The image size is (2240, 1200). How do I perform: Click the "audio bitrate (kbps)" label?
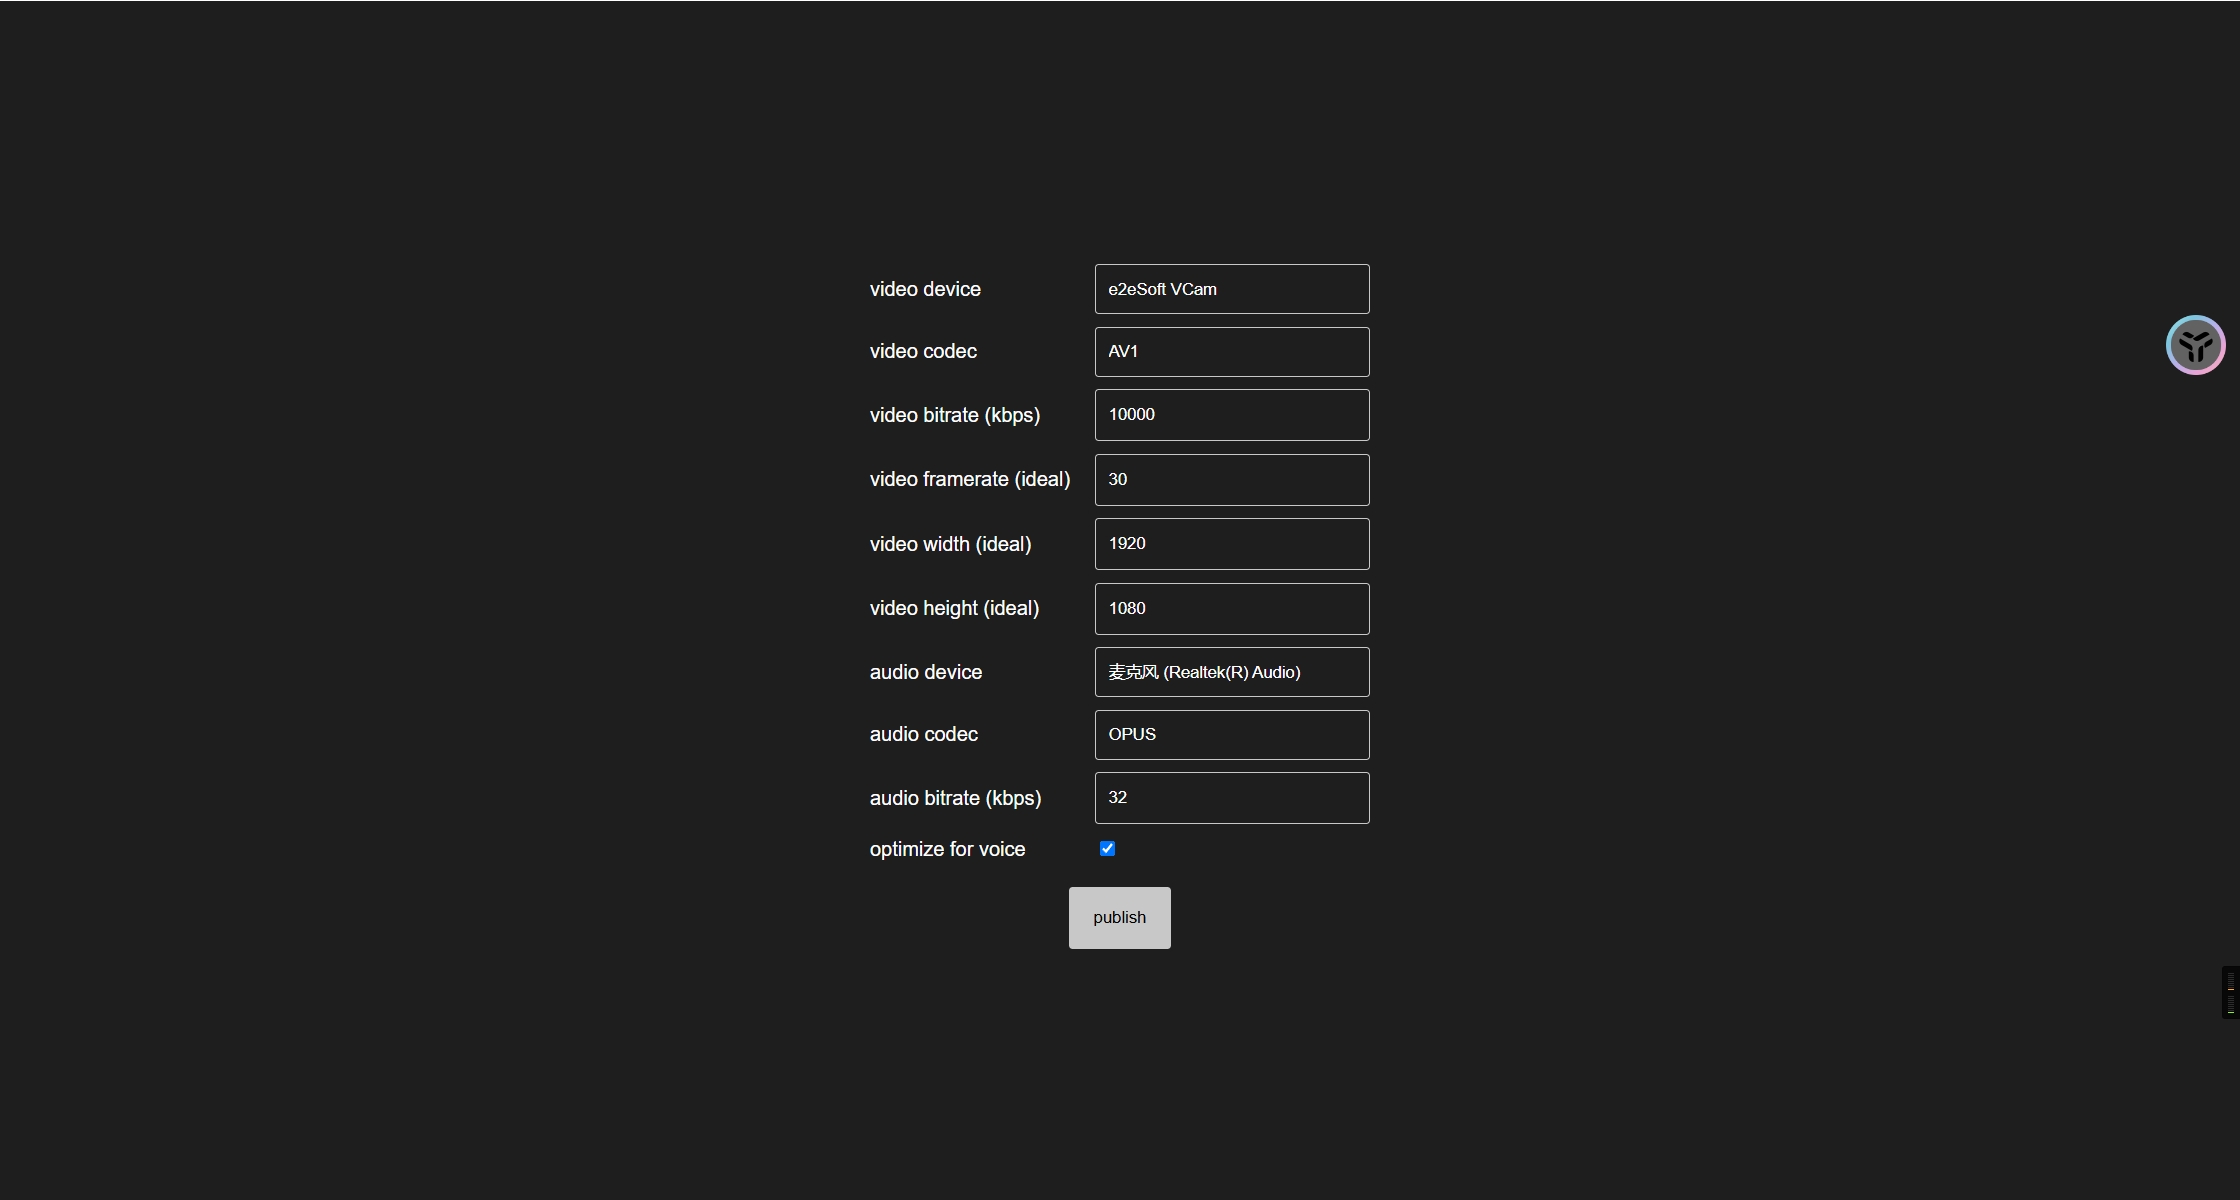955,798
